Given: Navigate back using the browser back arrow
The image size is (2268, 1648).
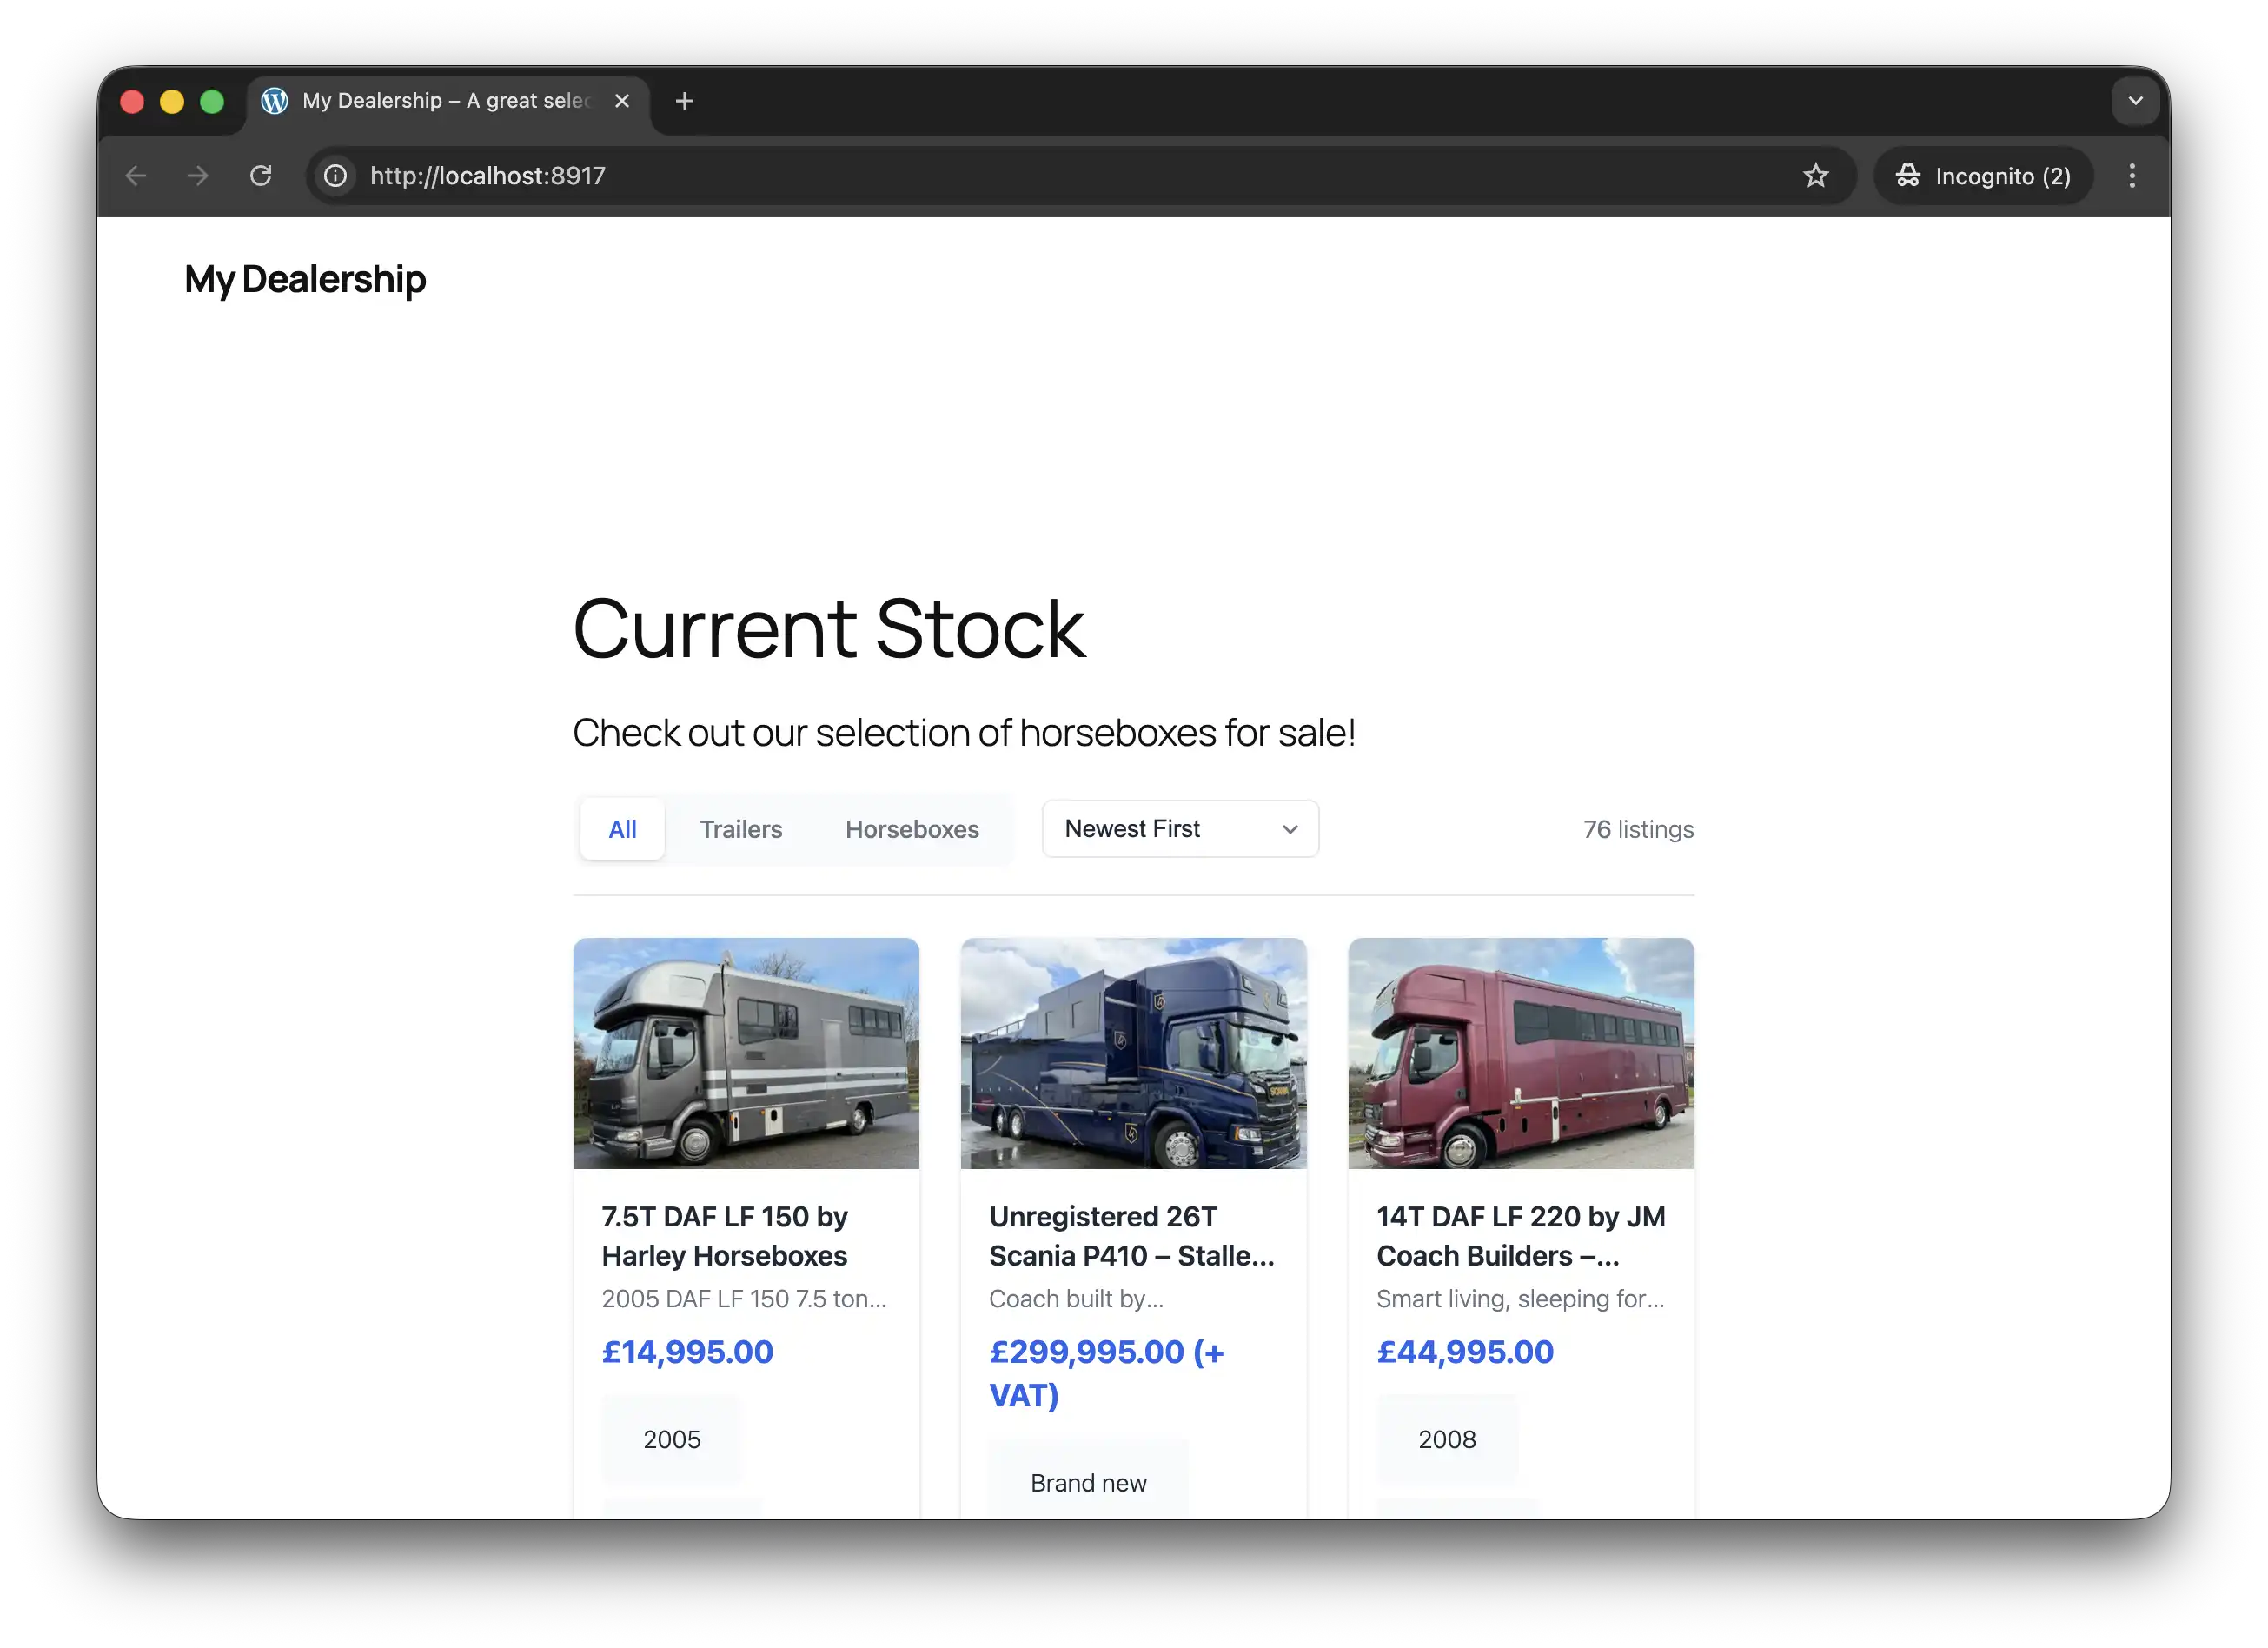Looking at the screenshot, I should (135, 175).
